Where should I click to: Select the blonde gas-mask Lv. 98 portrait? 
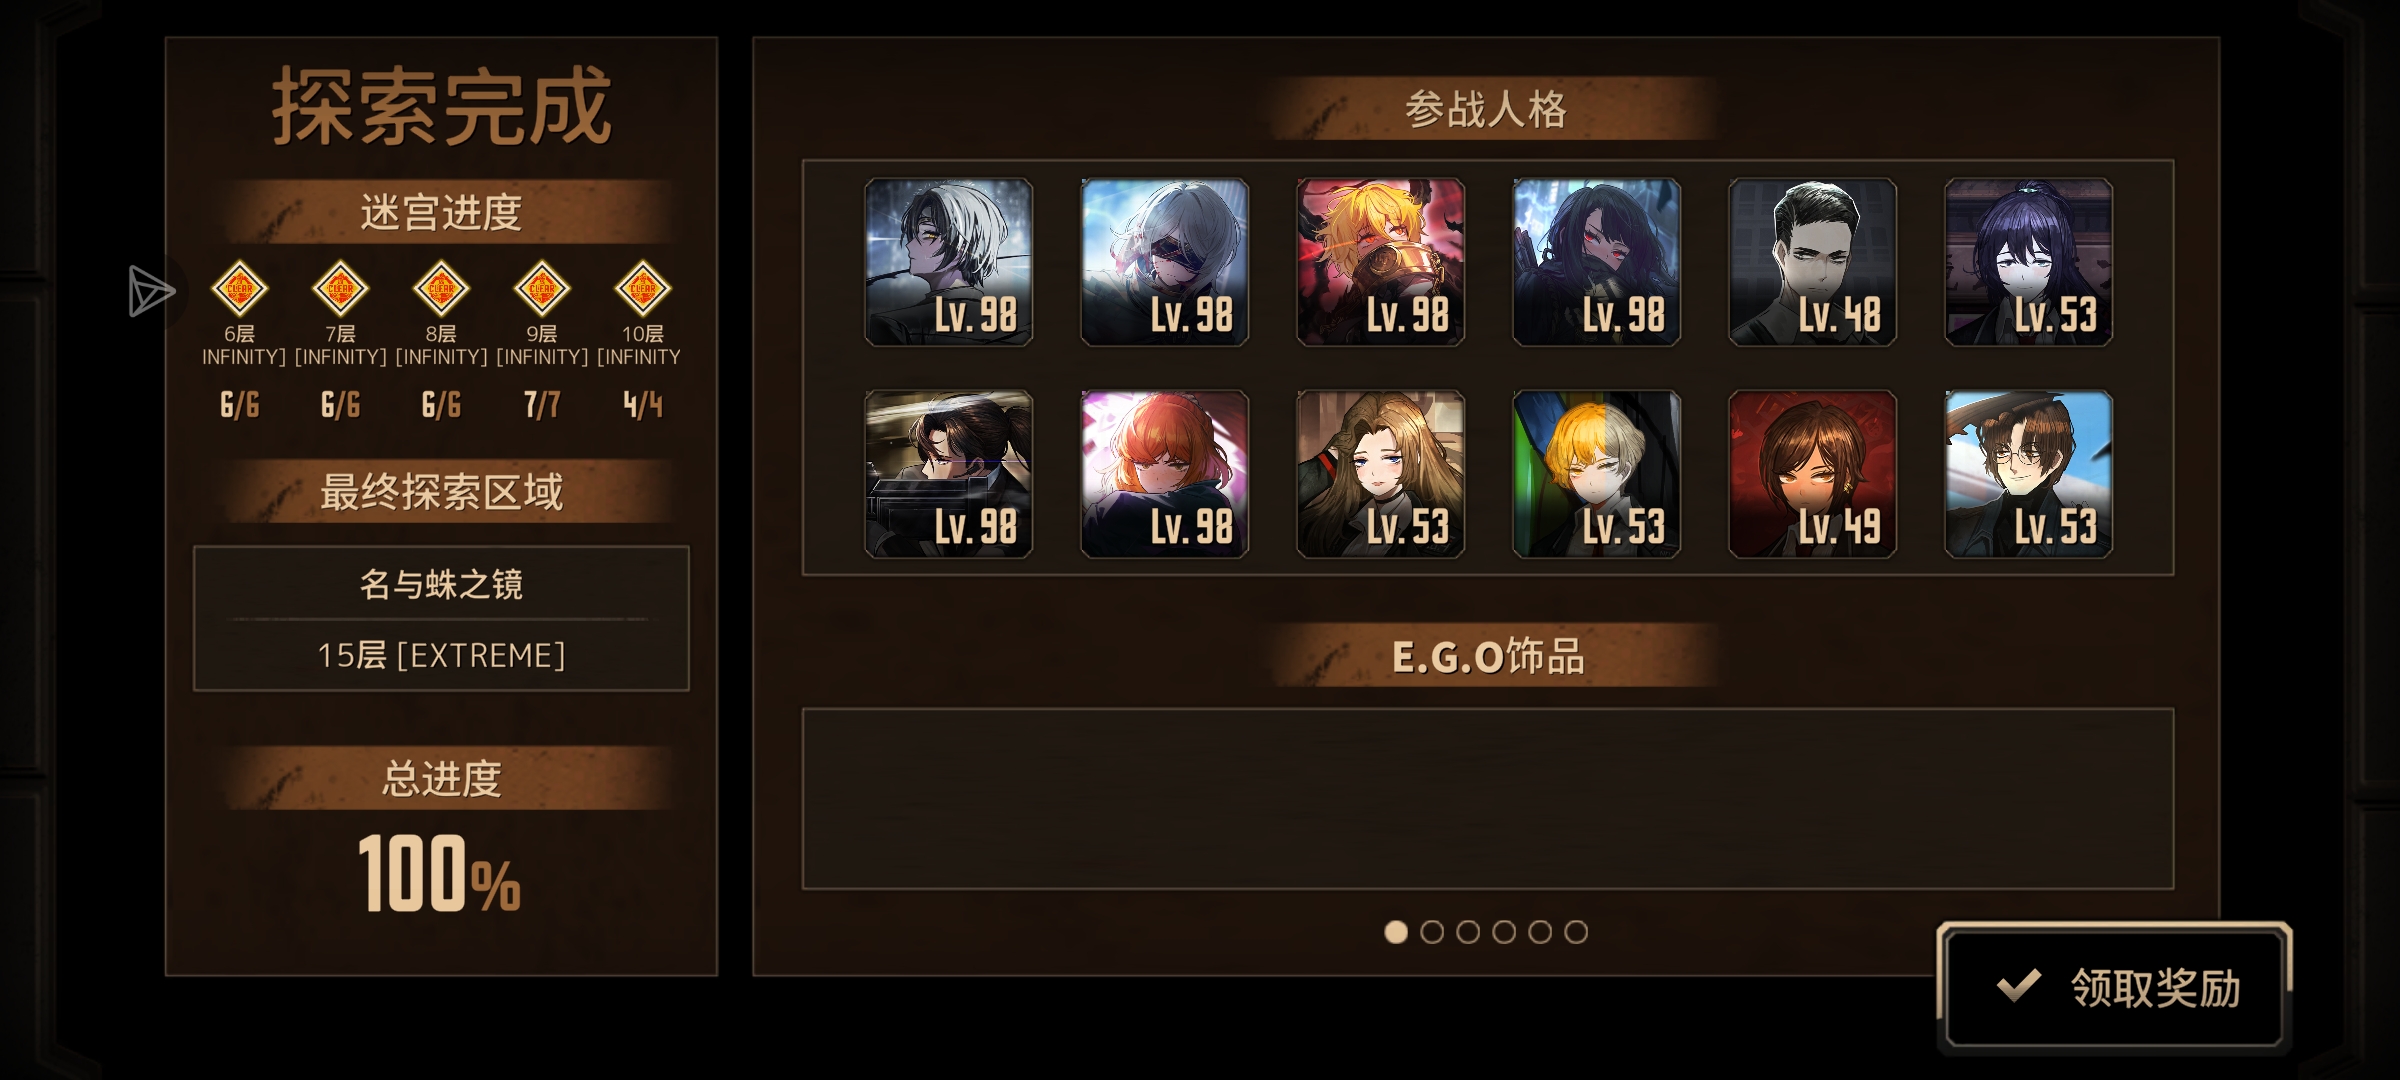(1380, 262)
